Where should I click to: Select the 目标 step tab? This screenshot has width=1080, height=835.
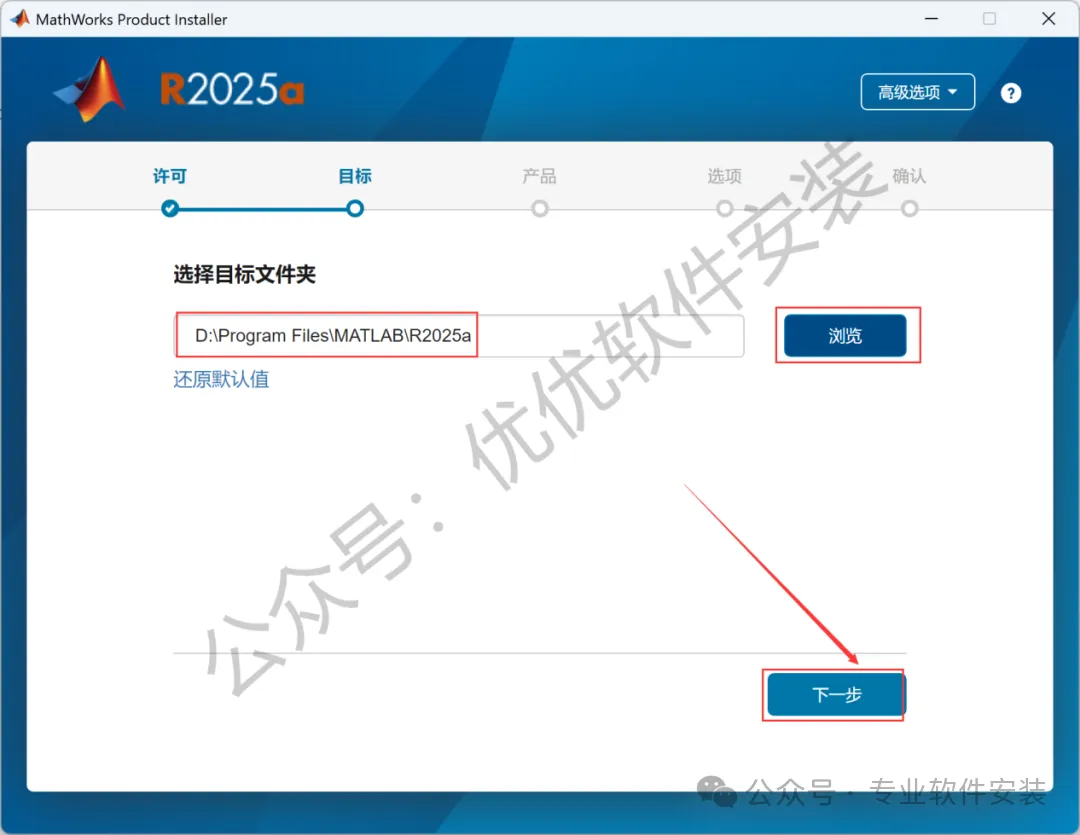click(x=355, y=176)
